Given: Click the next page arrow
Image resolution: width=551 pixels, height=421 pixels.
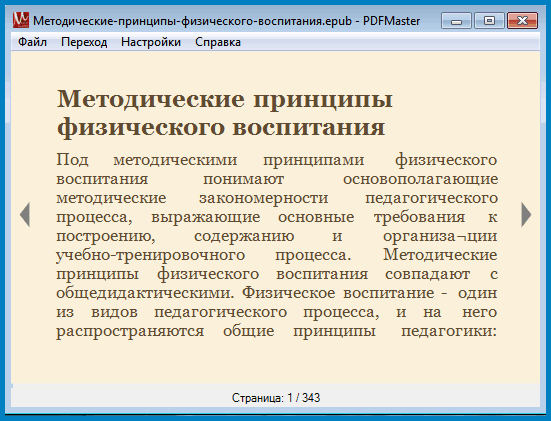Looking at the screenshot, I should pyautogui.click(x=526, y=215).
